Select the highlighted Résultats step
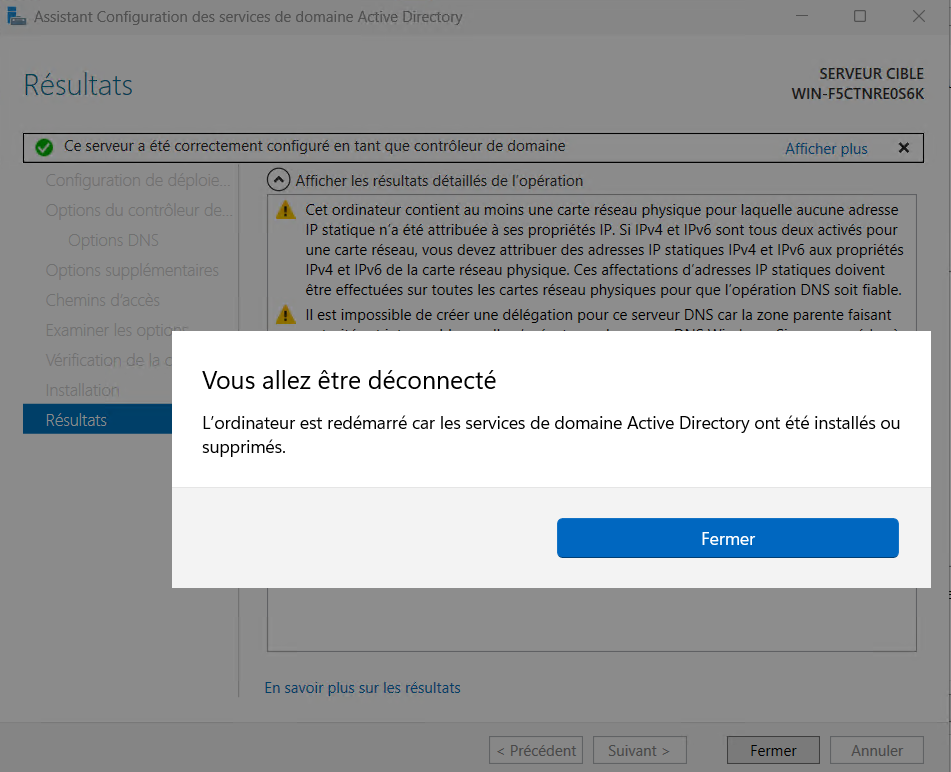The width and height of the screenshot is (951, 772). [x=98, y=420]
